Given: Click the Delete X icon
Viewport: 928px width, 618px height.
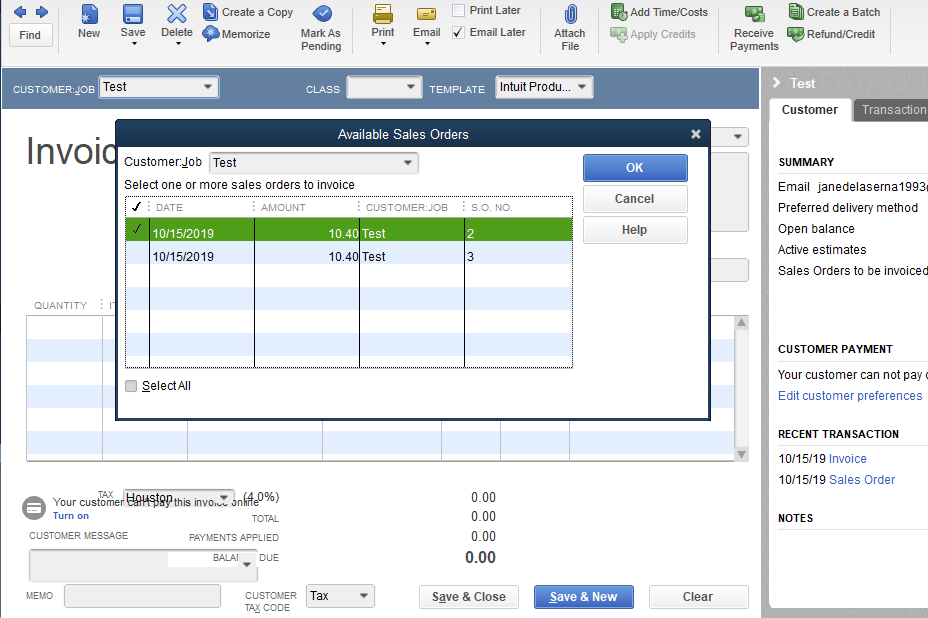Looking at the screenshot, I should tap(176, 14).
